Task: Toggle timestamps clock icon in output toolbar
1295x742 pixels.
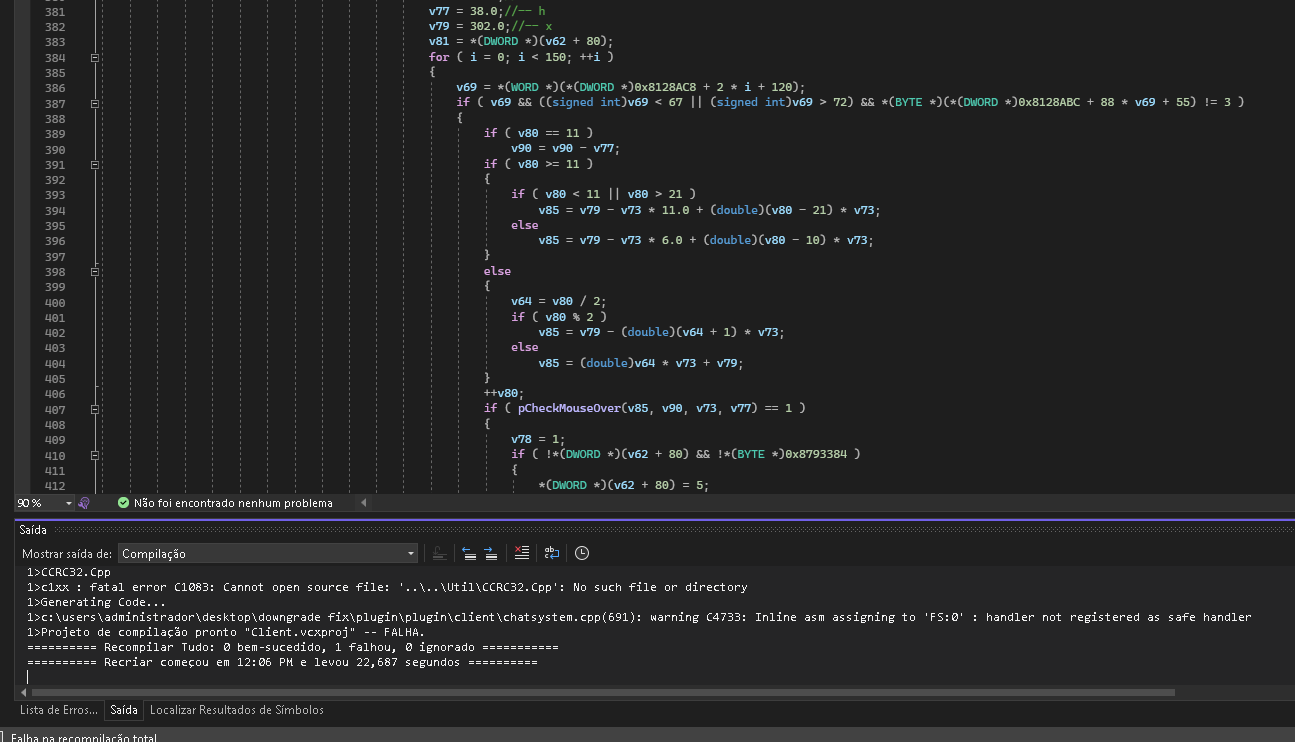Action: click(x=581, y=553)
